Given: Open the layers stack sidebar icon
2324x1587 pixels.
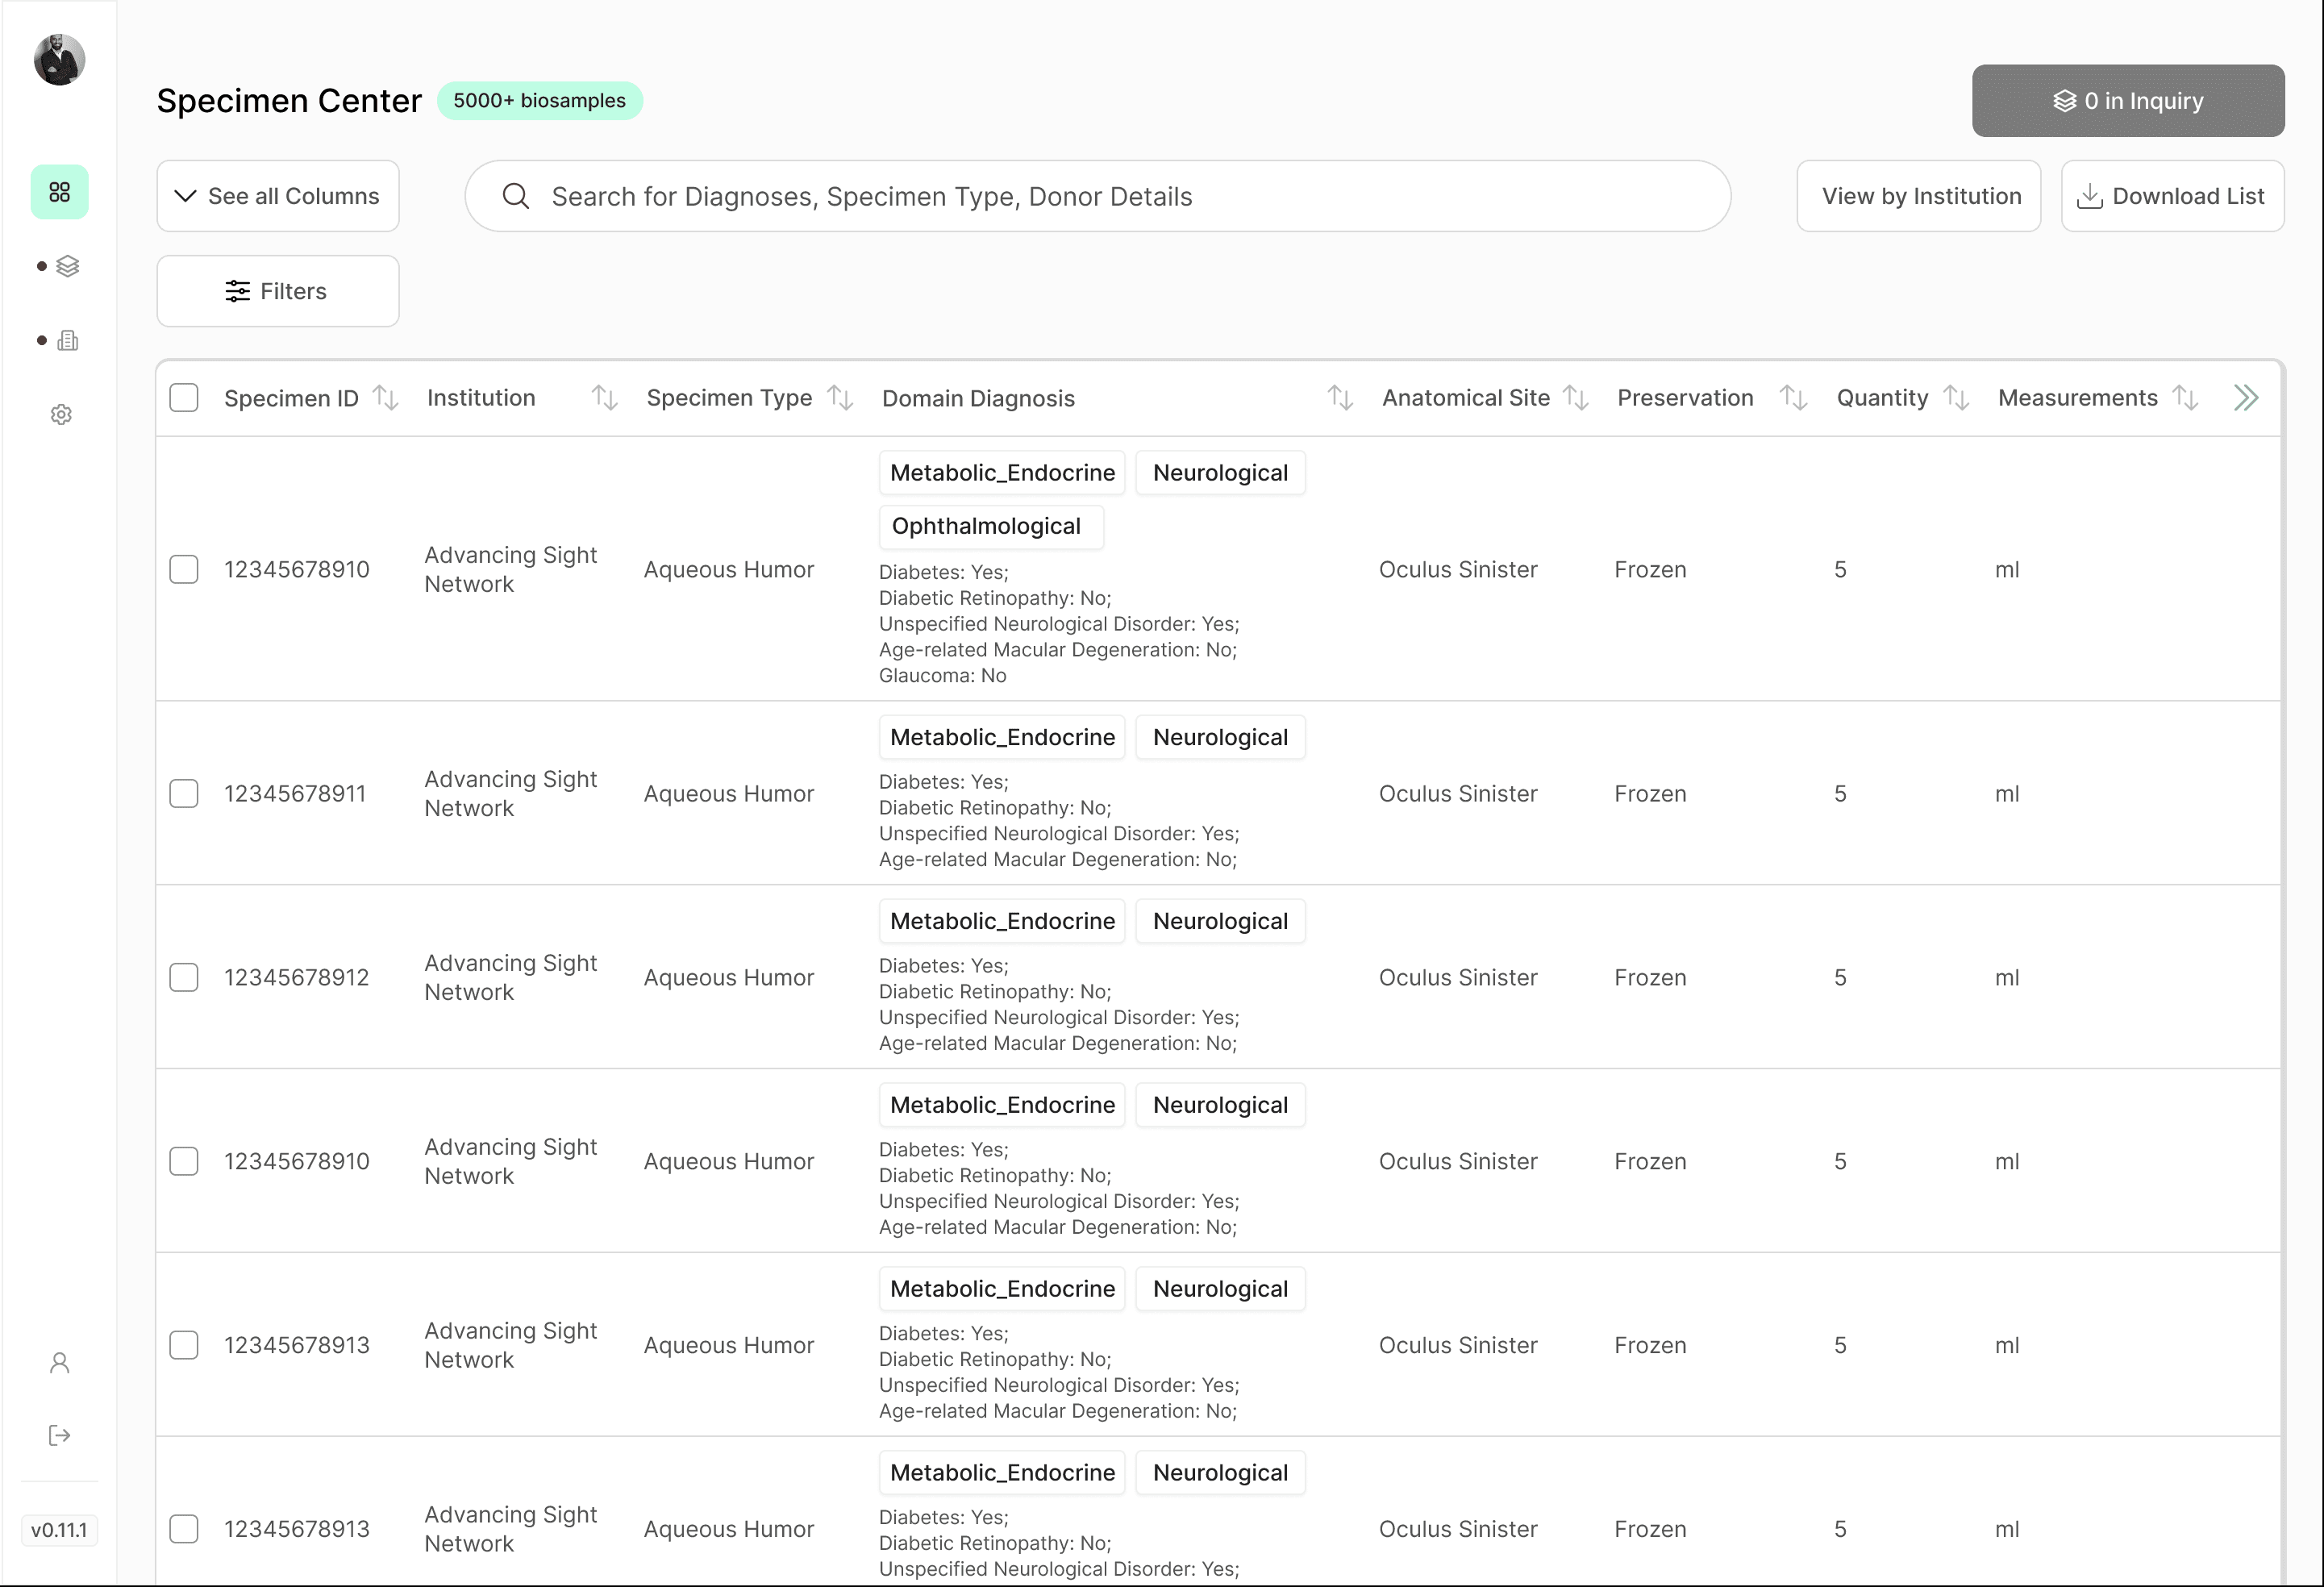Looking at the screenshot, I should click(67, 266).
